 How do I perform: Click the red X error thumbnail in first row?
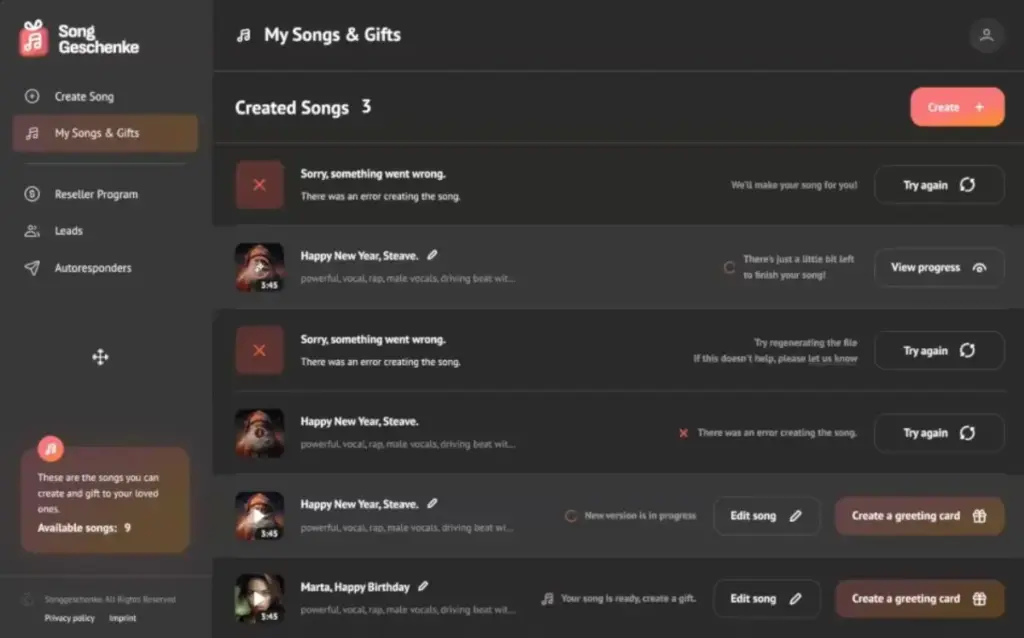259,185
